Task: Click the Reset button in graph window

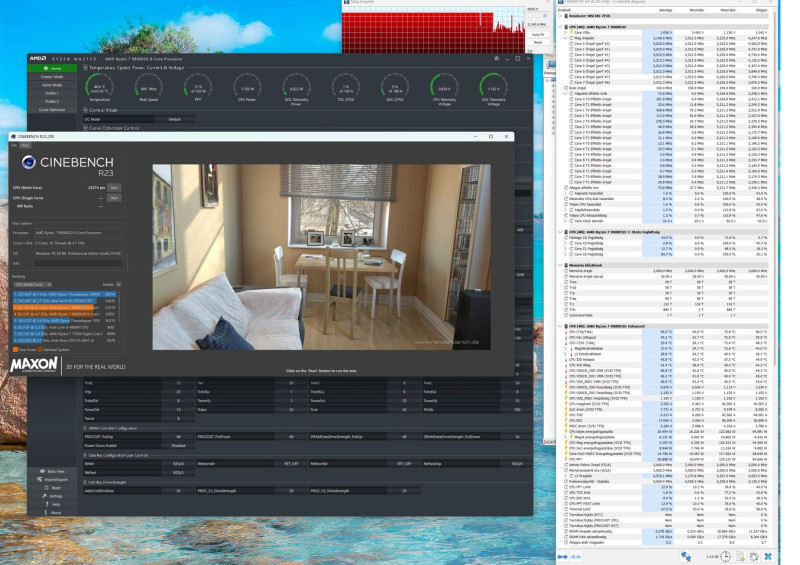Action: (x=538, y=42)
